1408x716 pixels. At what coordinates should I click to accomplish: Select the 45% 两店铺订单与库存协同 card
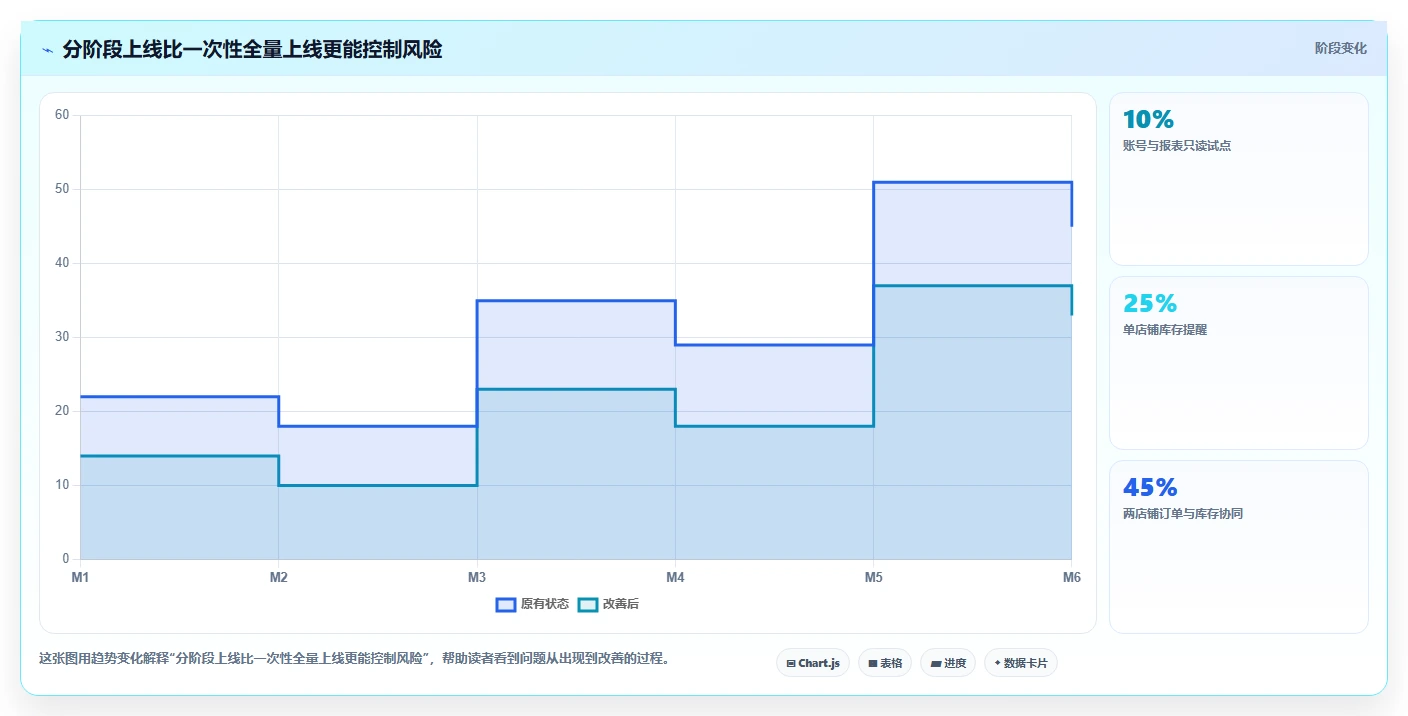[x=1238, y=547]
